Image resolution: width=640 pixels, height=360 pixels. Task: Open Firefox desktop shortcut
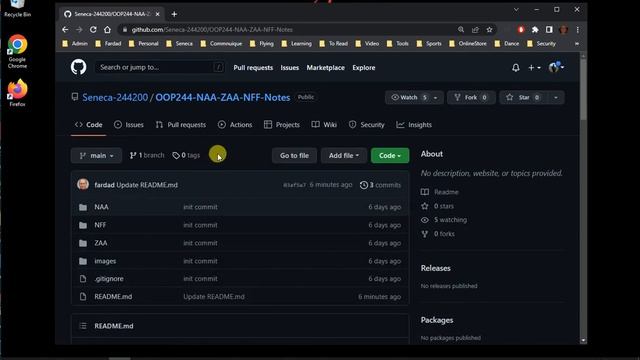point(17,93)
